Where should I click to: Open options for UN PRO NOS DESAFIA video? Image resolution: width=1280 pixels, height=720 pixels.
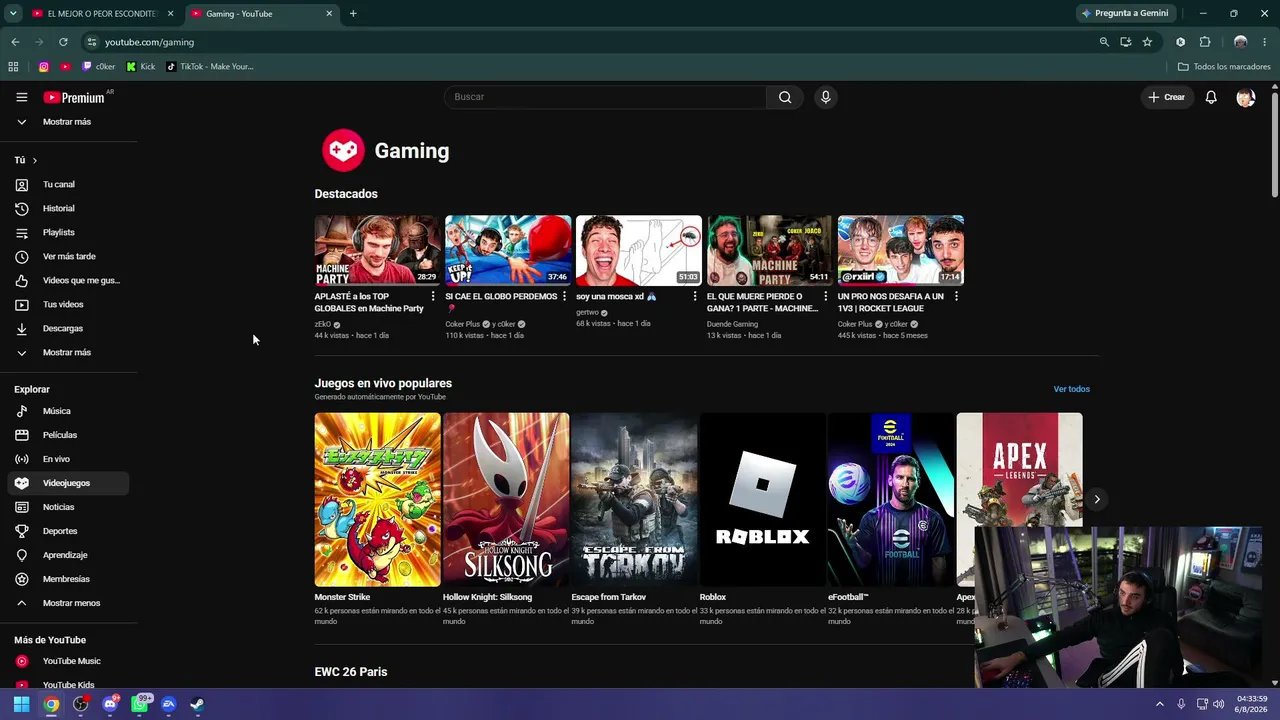(x=956, y=297)
